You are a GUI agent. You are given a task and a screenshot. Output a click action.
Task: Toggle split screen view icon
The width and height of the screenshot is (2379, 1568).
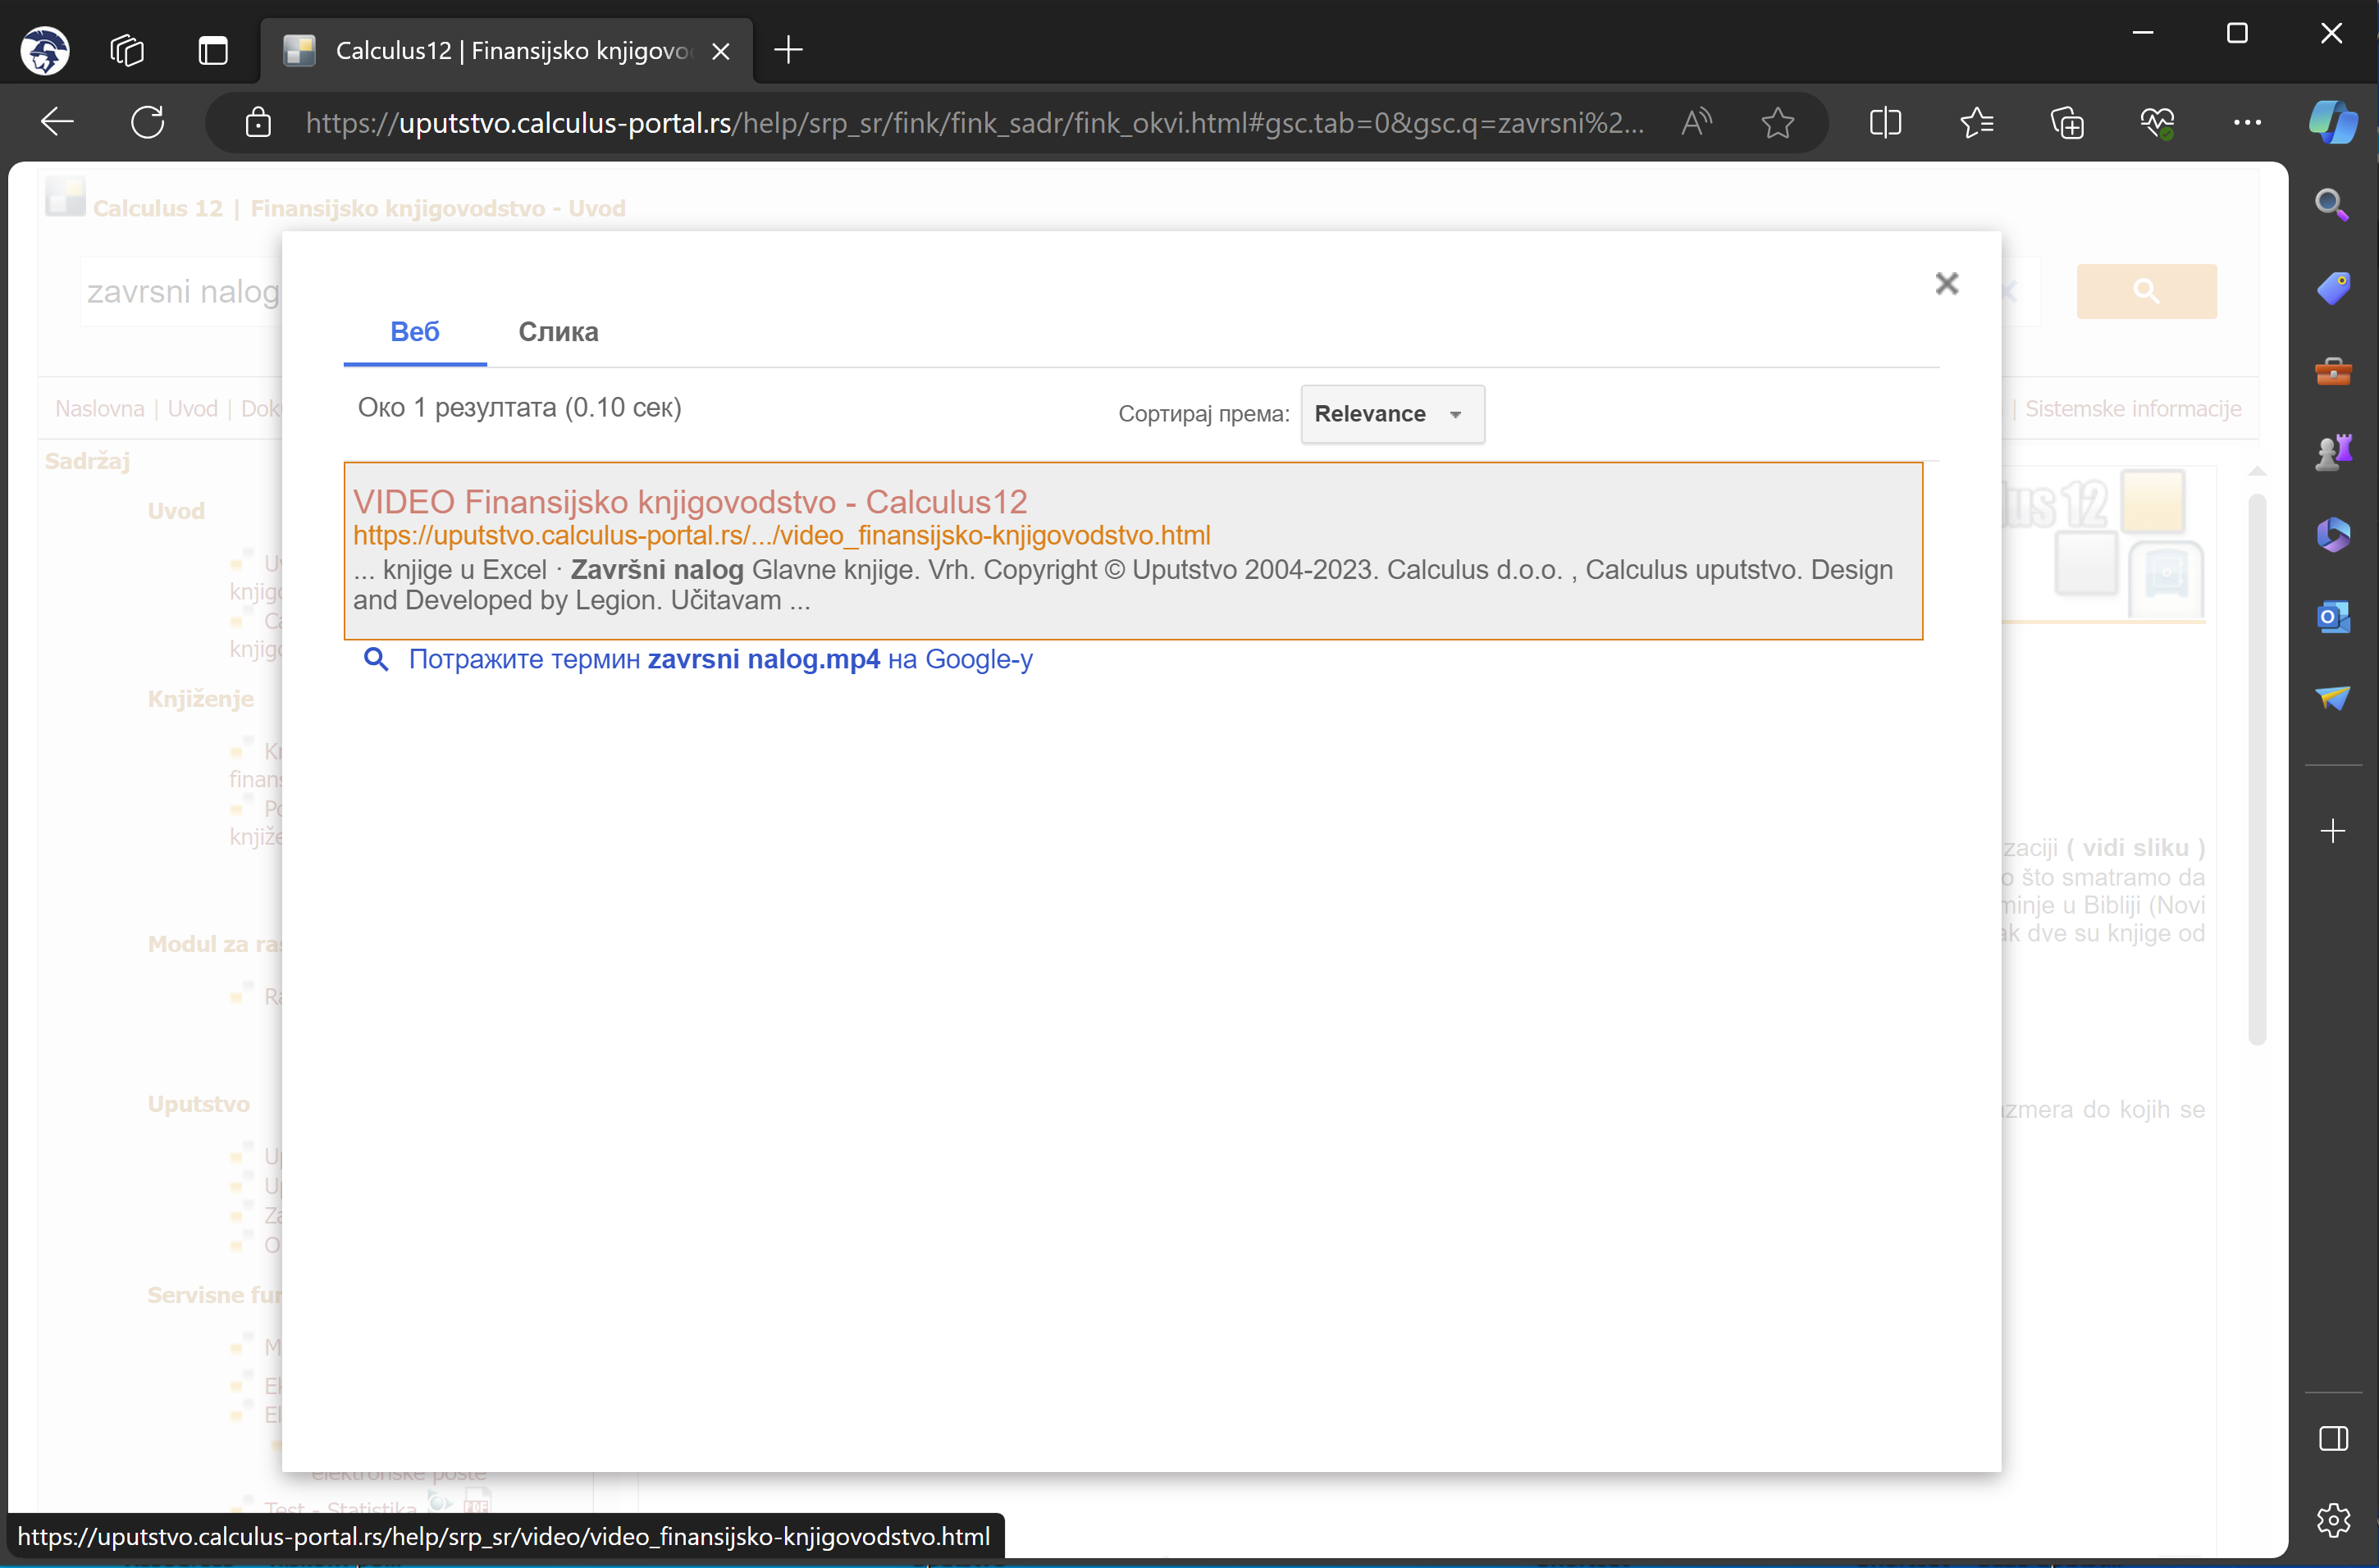pos(1885,123)
